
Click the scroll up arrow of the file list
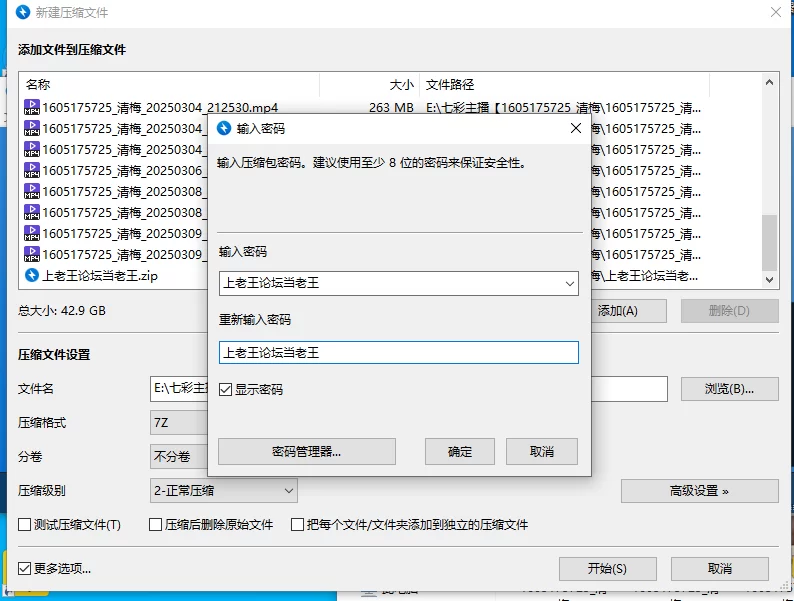click(x=769, y=82)
